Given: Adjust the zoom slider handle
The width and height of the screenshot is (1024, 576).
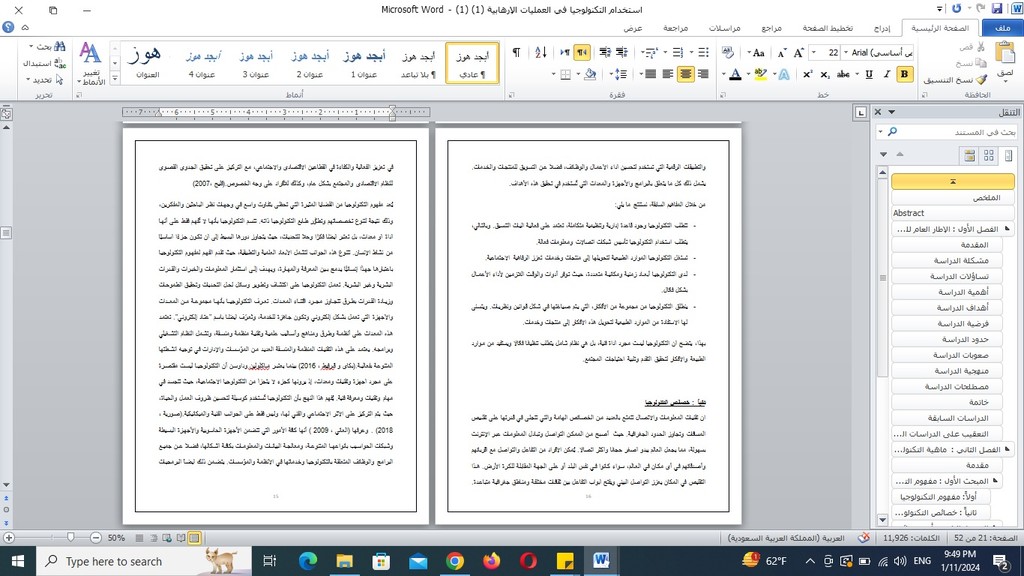Looking at the screenshot, I should coord(71,537).
